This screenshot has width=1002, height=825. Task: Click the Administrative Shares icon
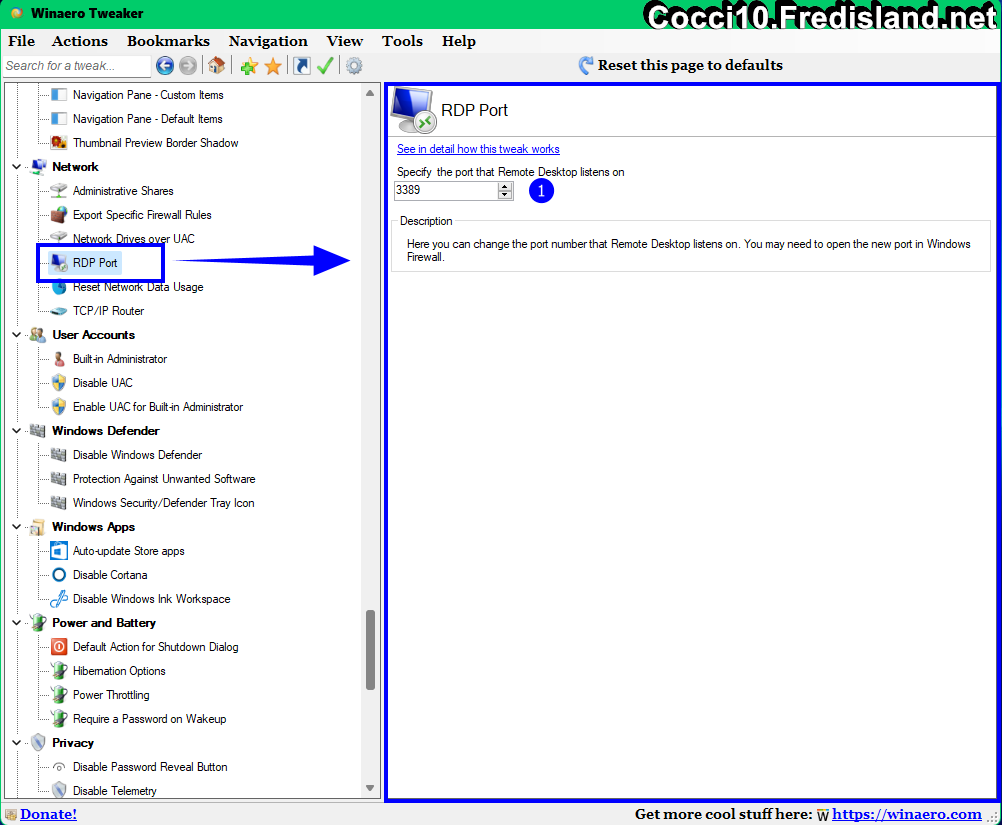(x=59, y=190)
